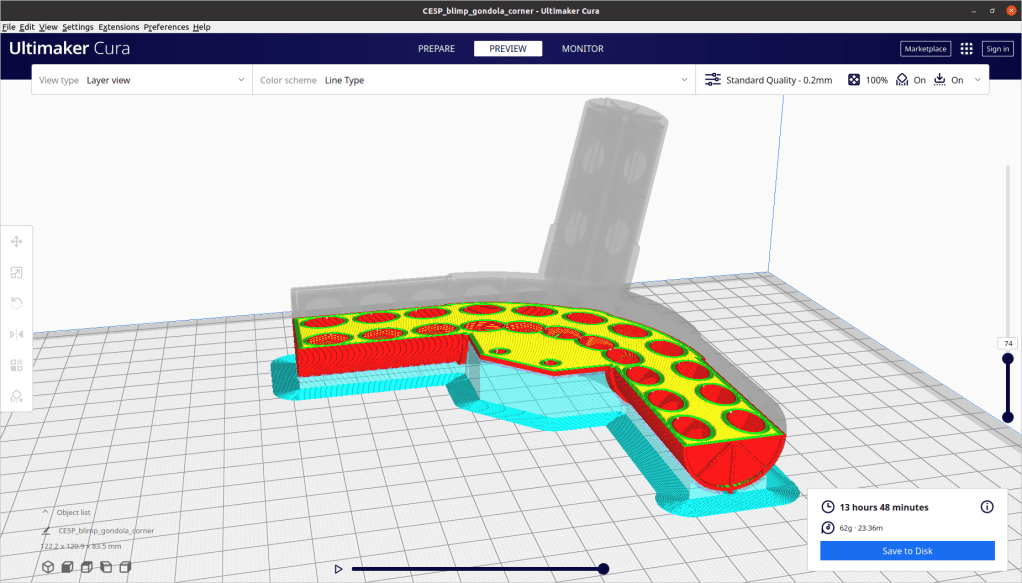Open the Ultimaker apps grid icon
The width and height of the screenshot is (1022, 583).
[x=966, y=48]
